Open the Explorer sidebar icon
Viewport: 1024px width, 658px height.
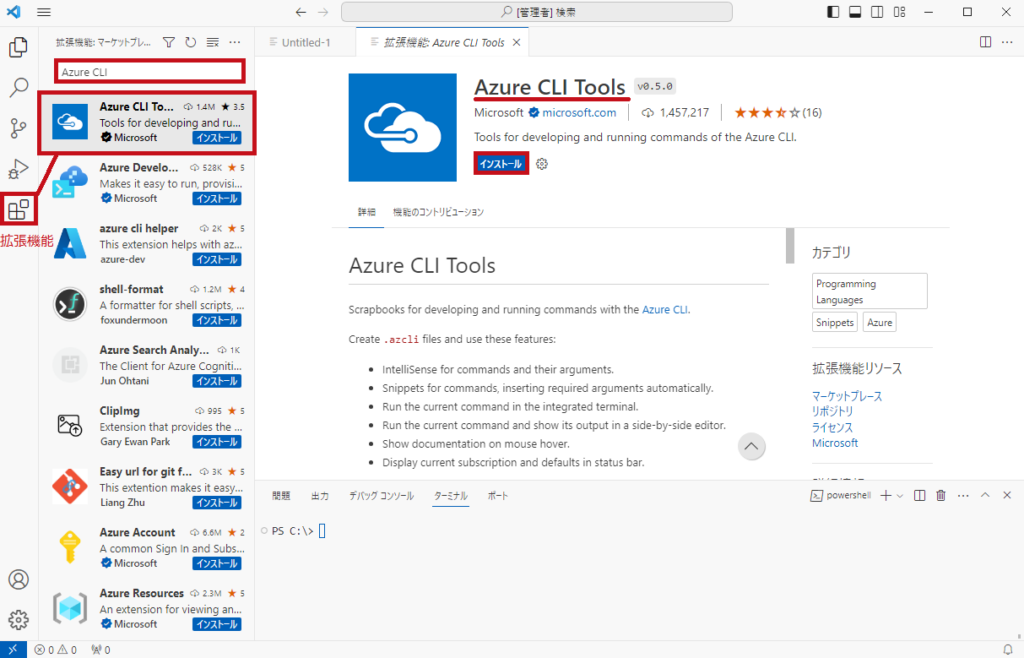pyautogui.click(x=17, y=47)
